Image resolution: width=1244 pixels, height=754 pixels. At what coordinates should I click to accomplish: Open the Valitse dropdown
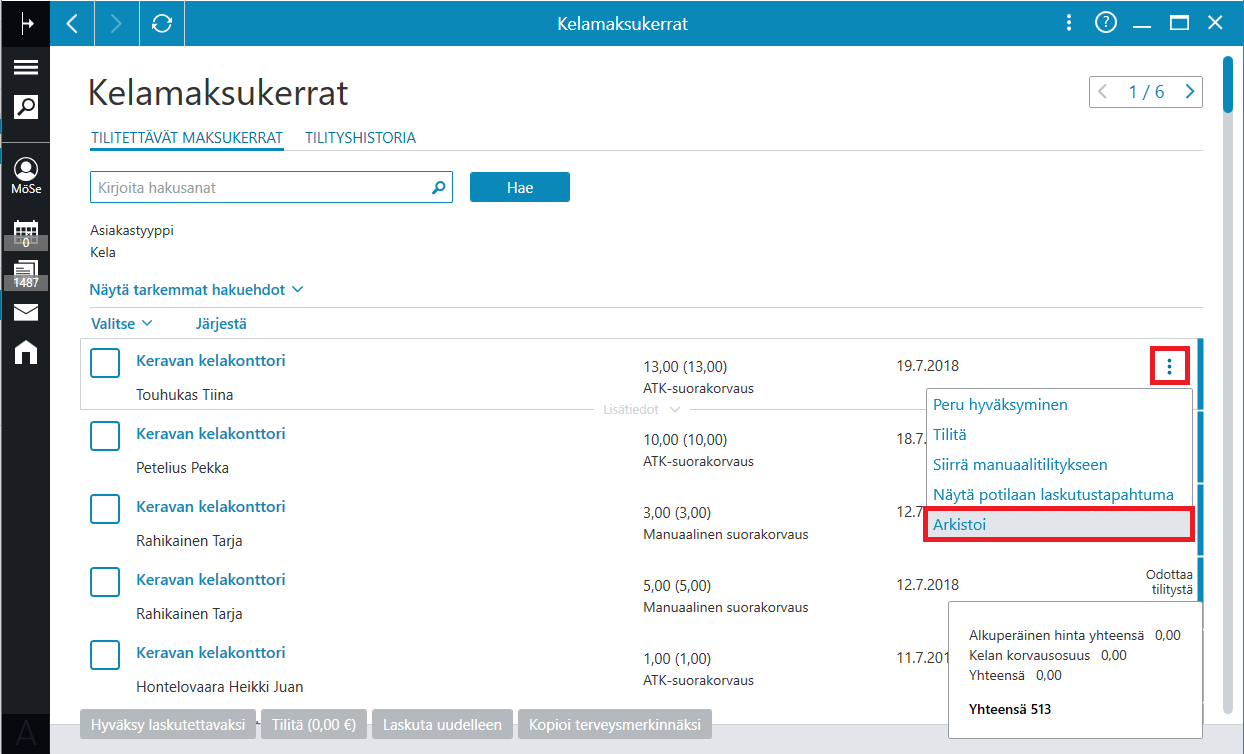(x=121, y=324)
